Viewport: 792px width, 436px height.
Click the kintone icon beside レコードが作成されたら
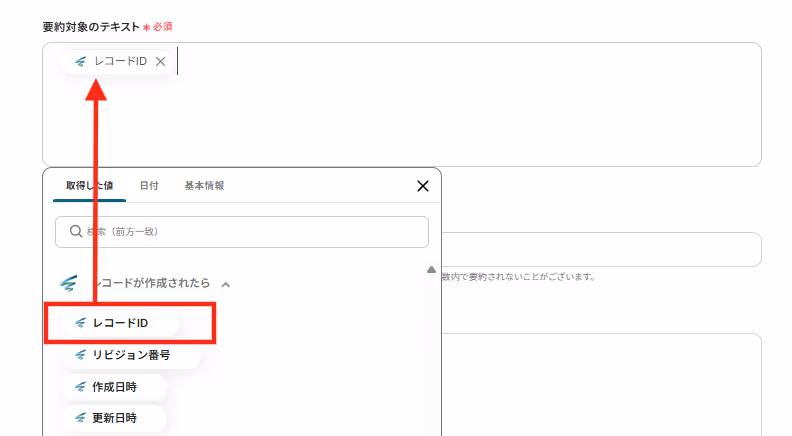(69, 283)
